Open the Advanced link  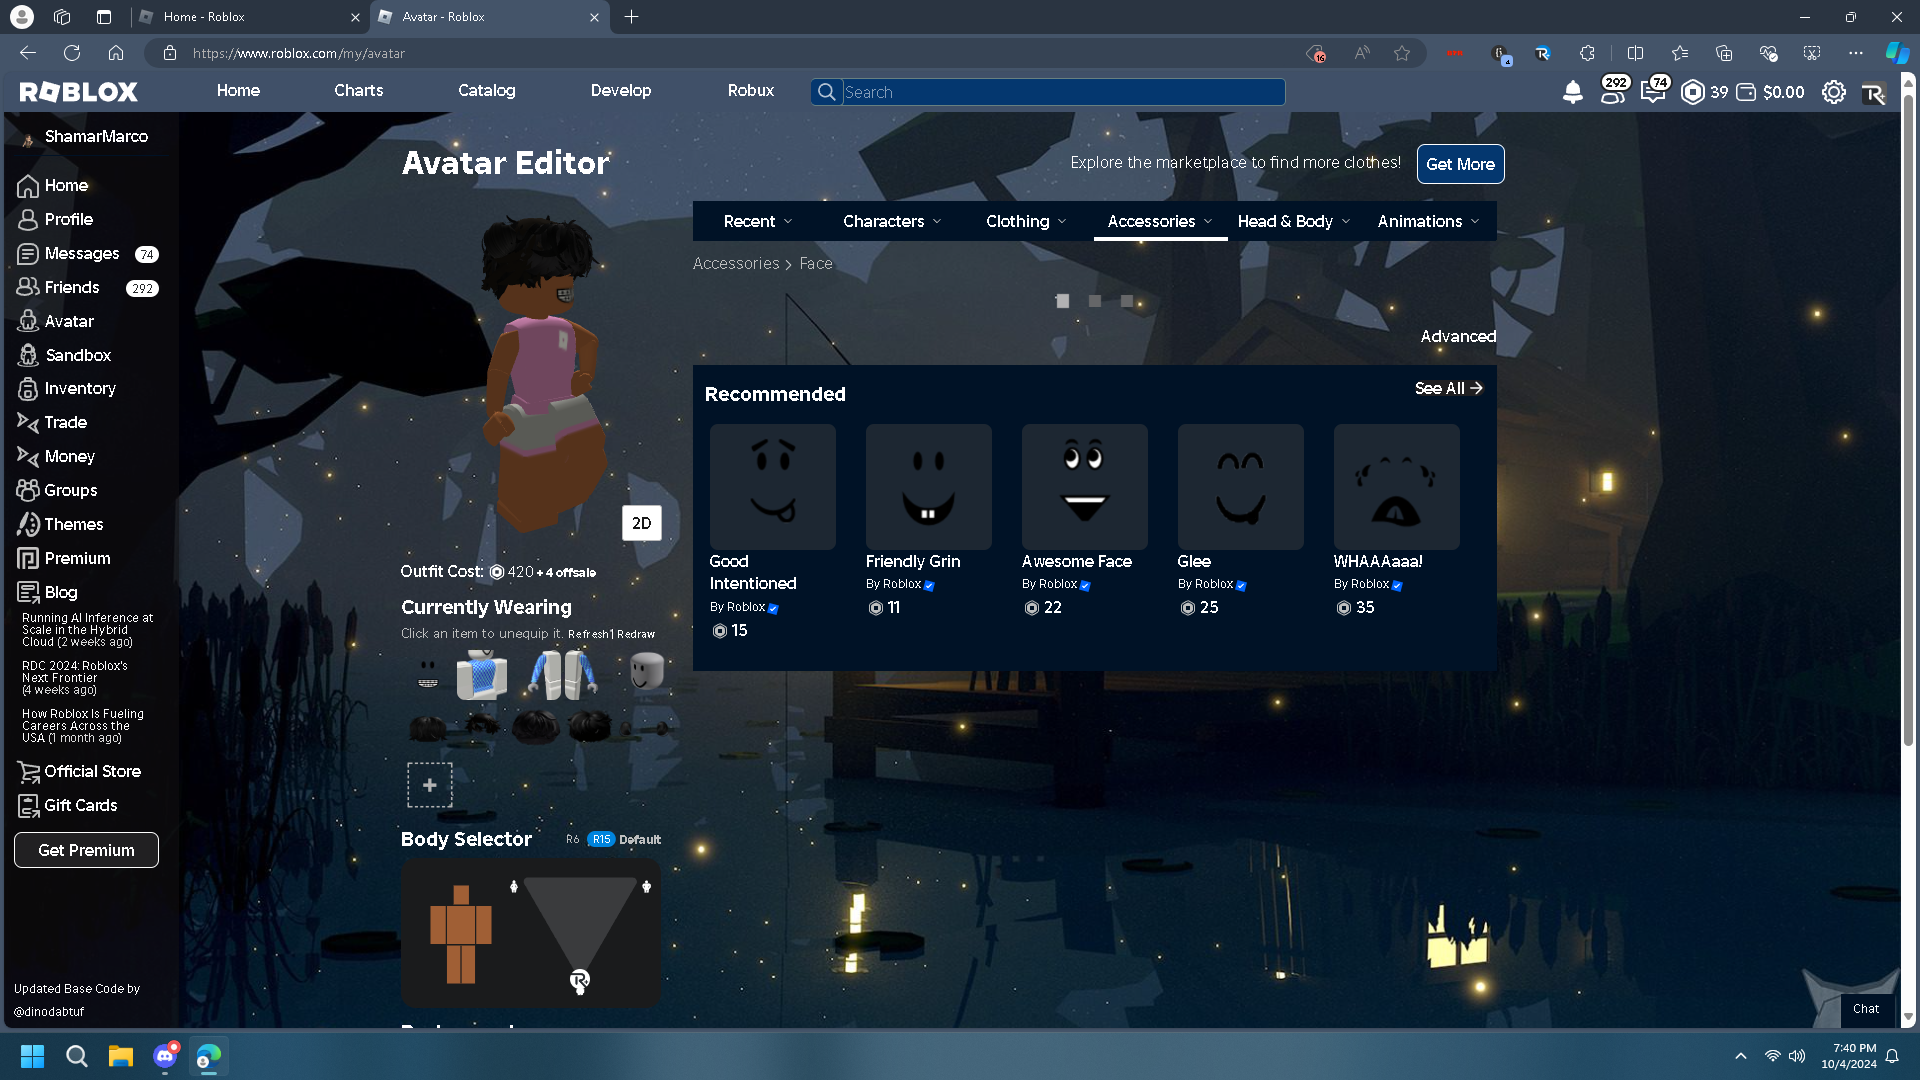pyautogui.click(x=1458, y=337)
